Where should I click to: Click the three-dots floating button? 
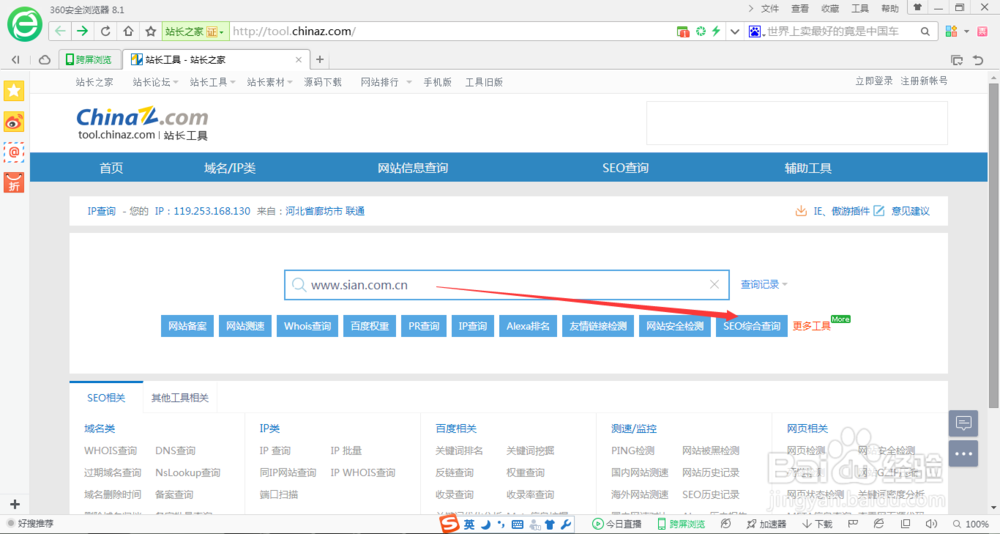point(963,454)
